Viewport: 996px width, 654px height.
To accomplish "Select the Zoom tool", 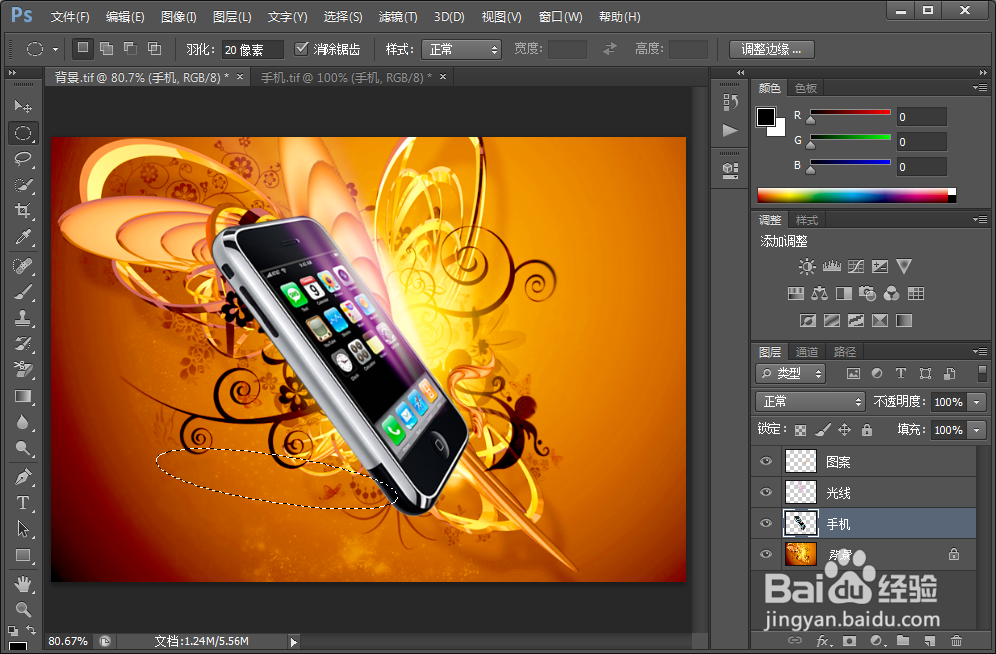I will [23, 610].
